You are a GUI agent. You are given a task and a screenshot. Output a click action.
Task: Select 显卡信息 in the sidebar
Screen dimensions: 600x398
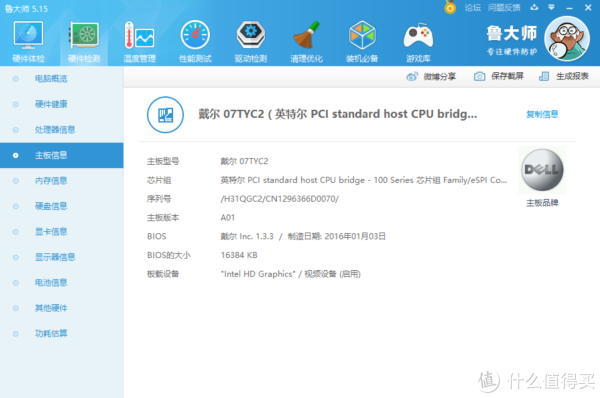(x=62, y=232)
